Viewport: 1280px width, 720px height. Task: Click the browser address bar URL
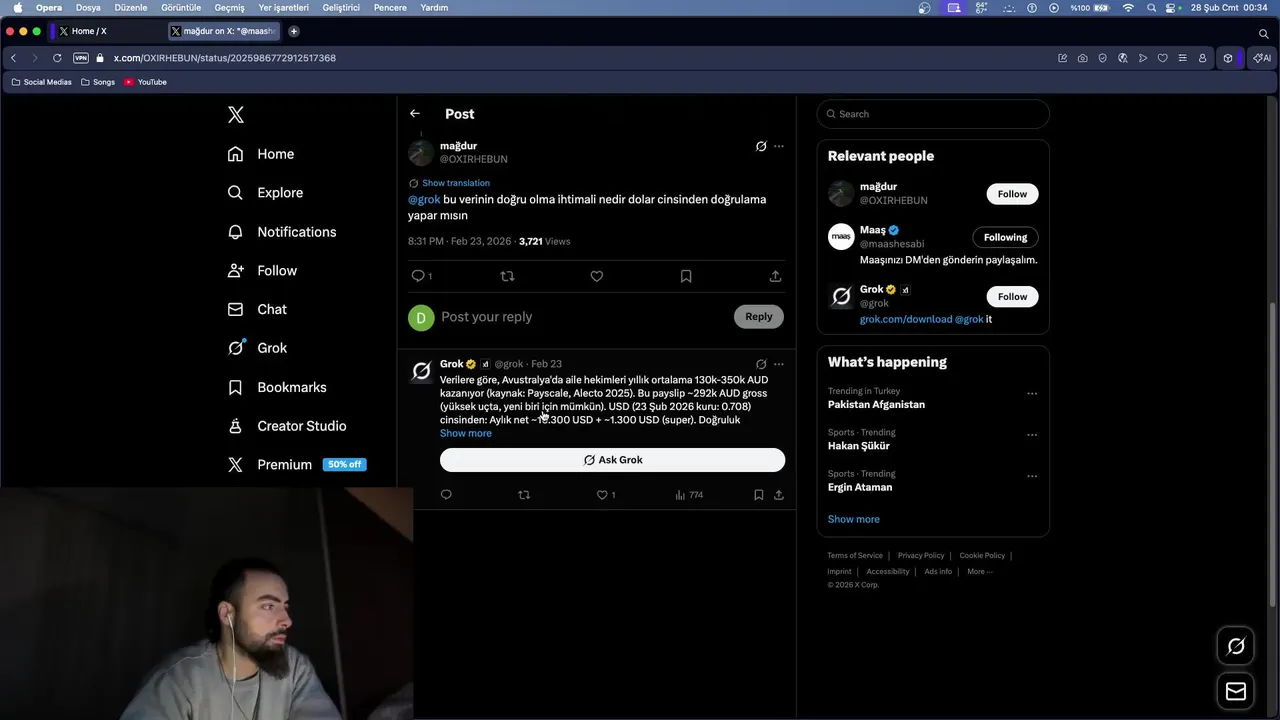tap(225, 58)
